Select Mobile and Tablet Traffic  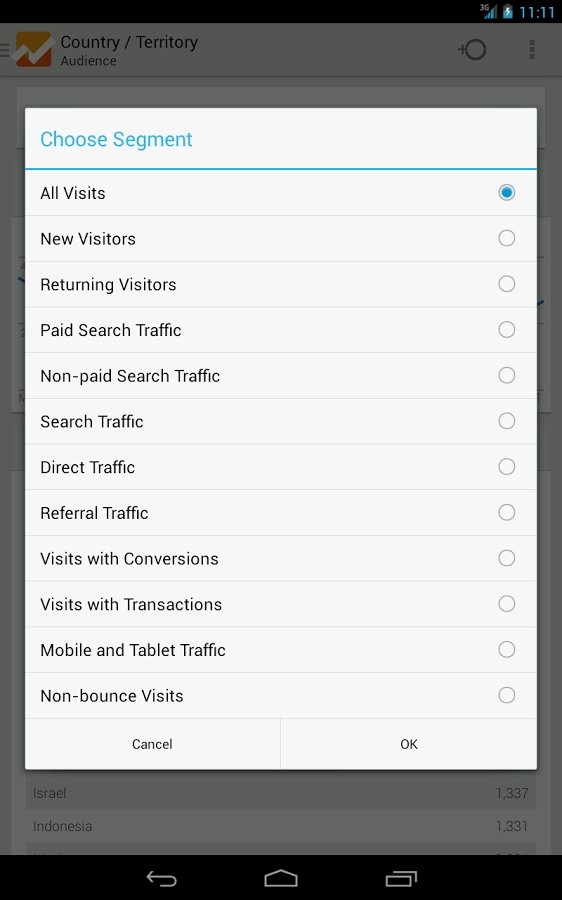point(281,650)
